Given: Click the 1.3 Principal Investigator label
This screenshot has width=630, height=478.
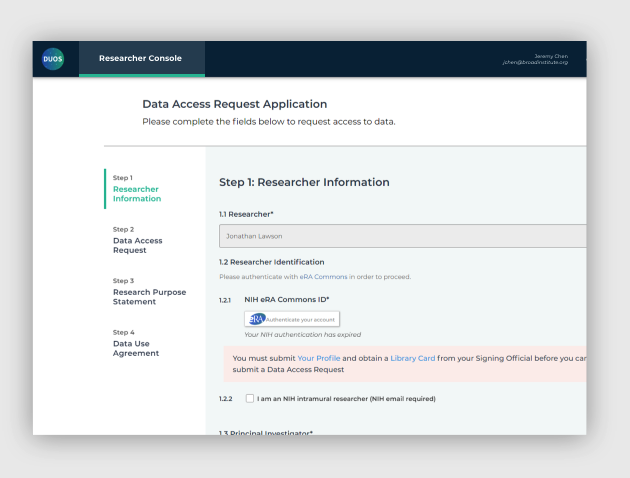Looking at the screenshot, I should (x=266, y=433).
